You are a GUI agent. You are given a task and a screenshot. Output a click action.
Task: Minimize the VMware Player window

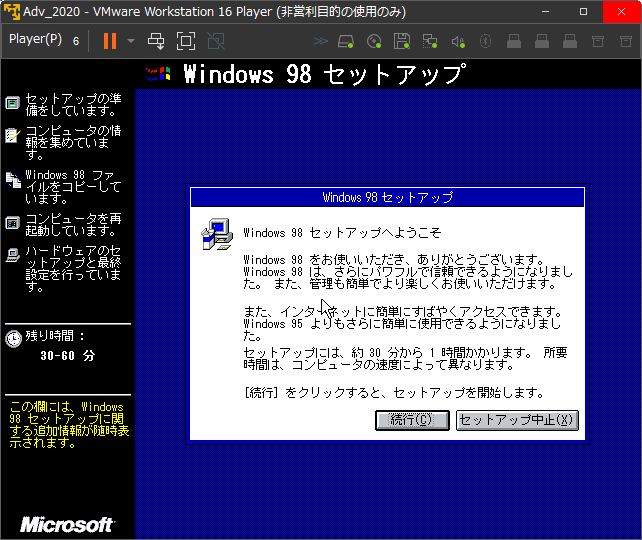[x=545, y=12]
